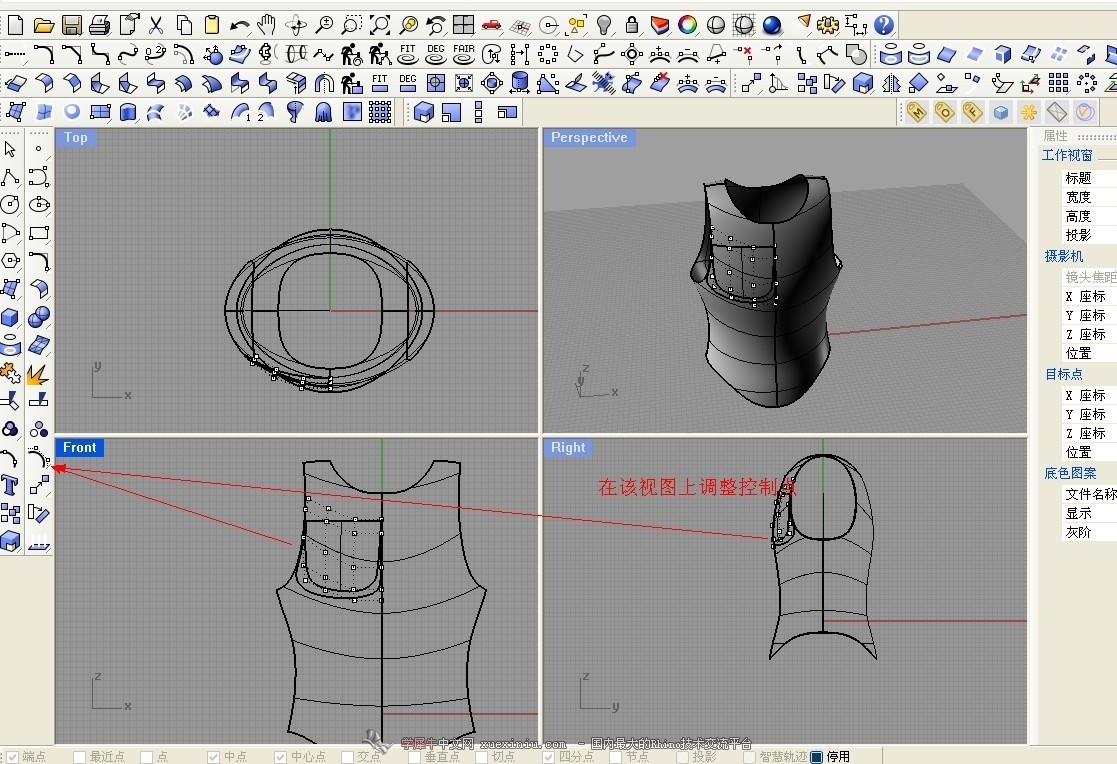
Task: Select the Rotate view icon
Action: point(296,26)
